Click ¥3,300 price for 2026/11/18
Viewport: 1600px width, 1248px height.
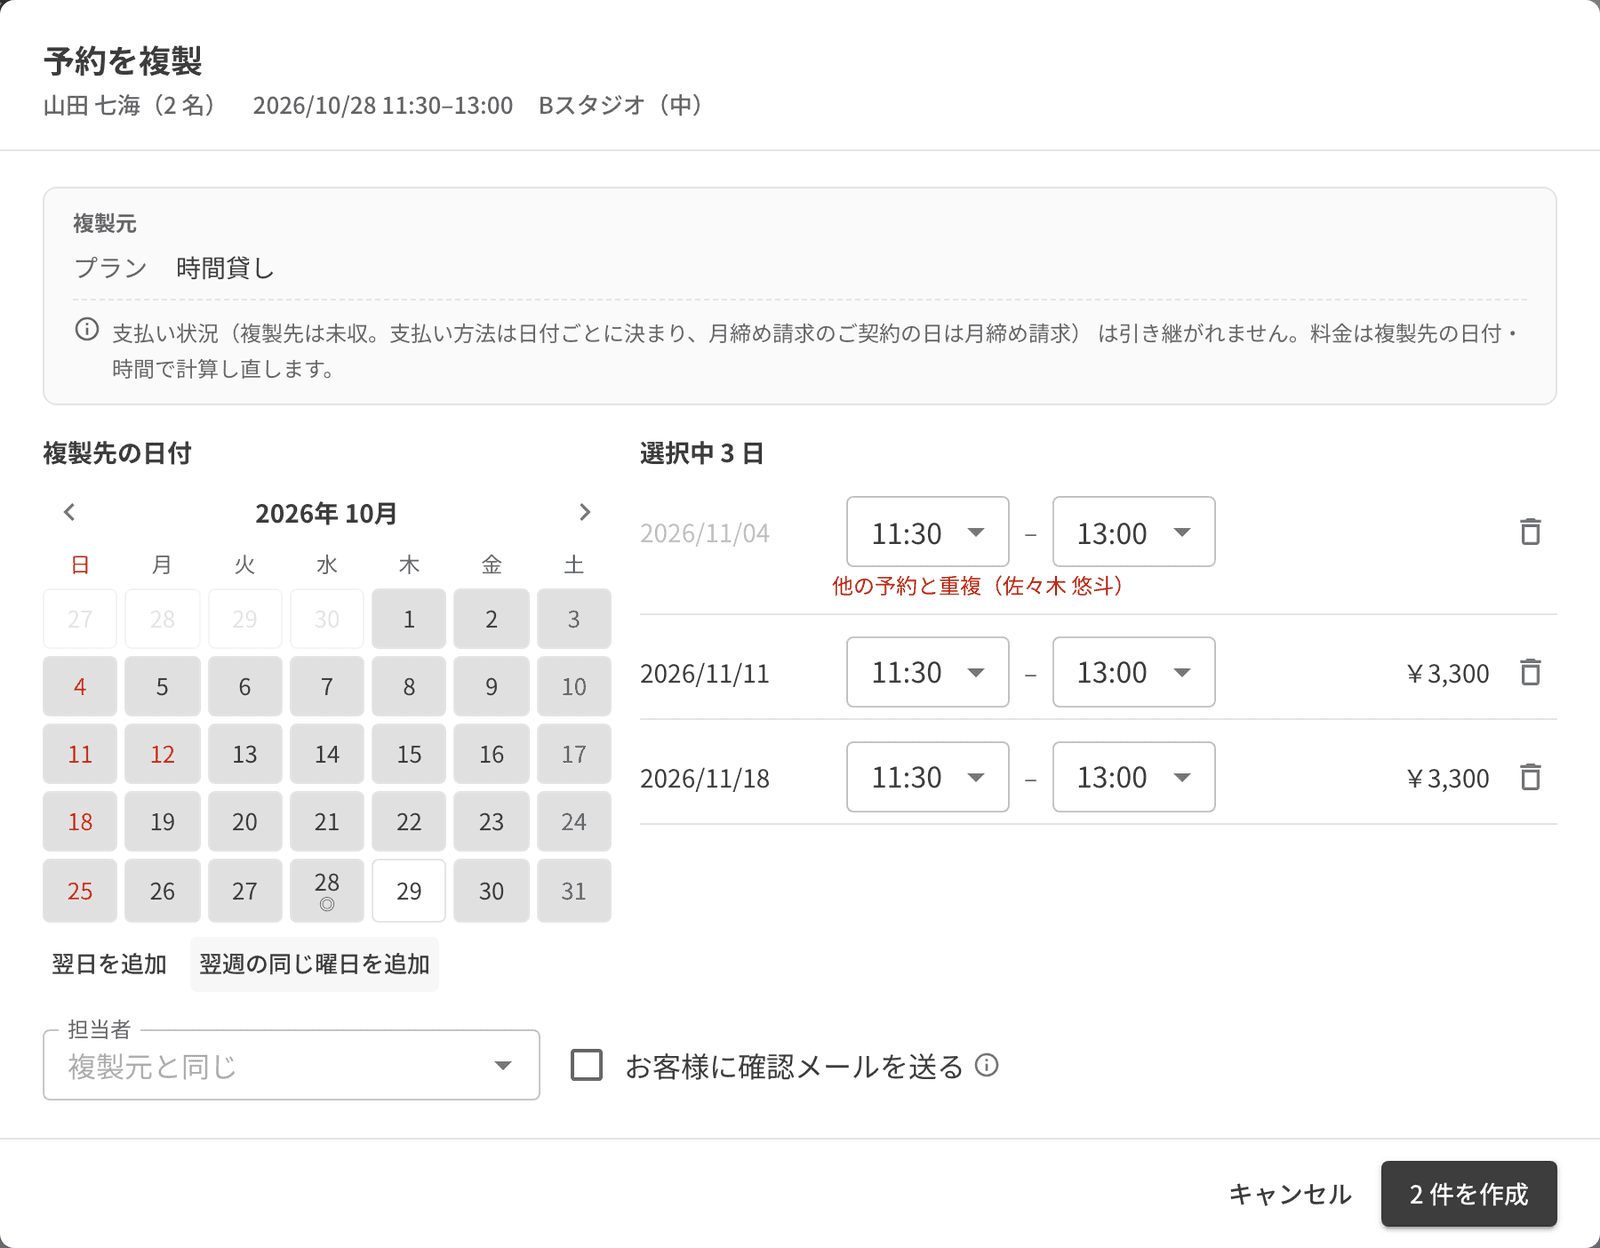(x=1447, y=778)
